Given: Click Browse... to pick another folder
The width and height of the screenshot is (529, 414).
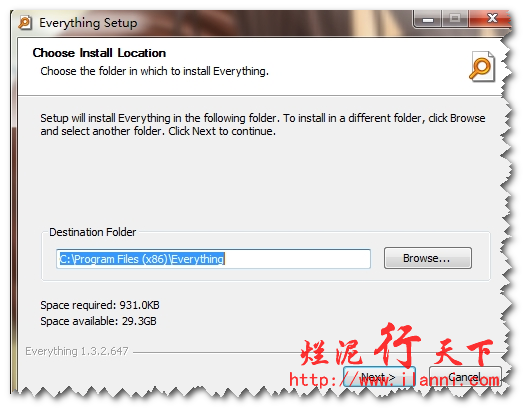Looking at the screenshot, I should (427, 258).
